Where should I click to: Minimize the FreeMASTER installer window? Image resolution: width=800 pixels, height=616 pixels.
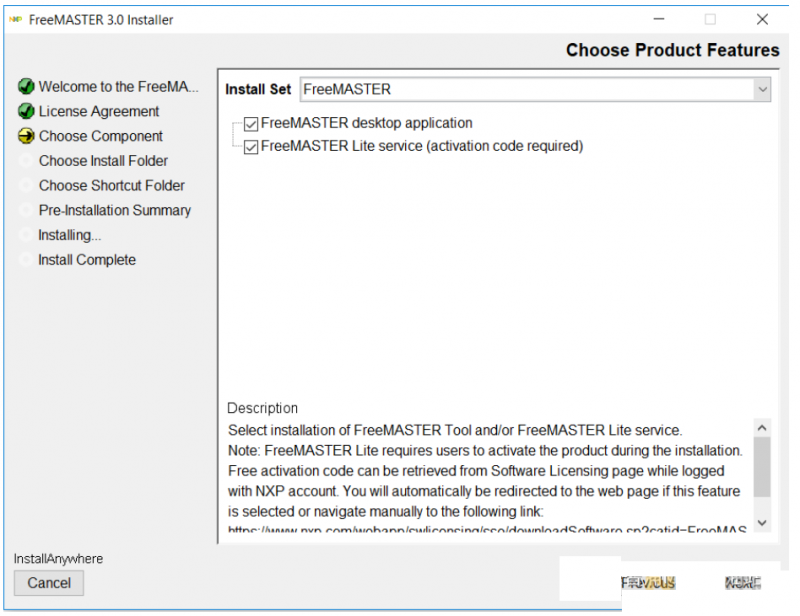coord(659,19)
